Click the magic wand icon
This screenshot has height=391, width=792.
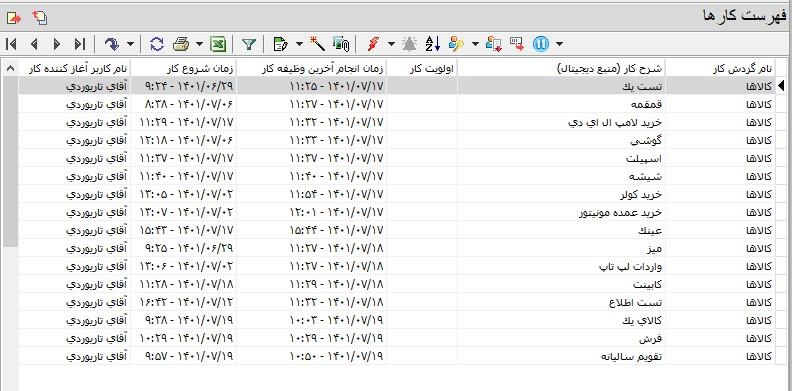tap(317, 43)
